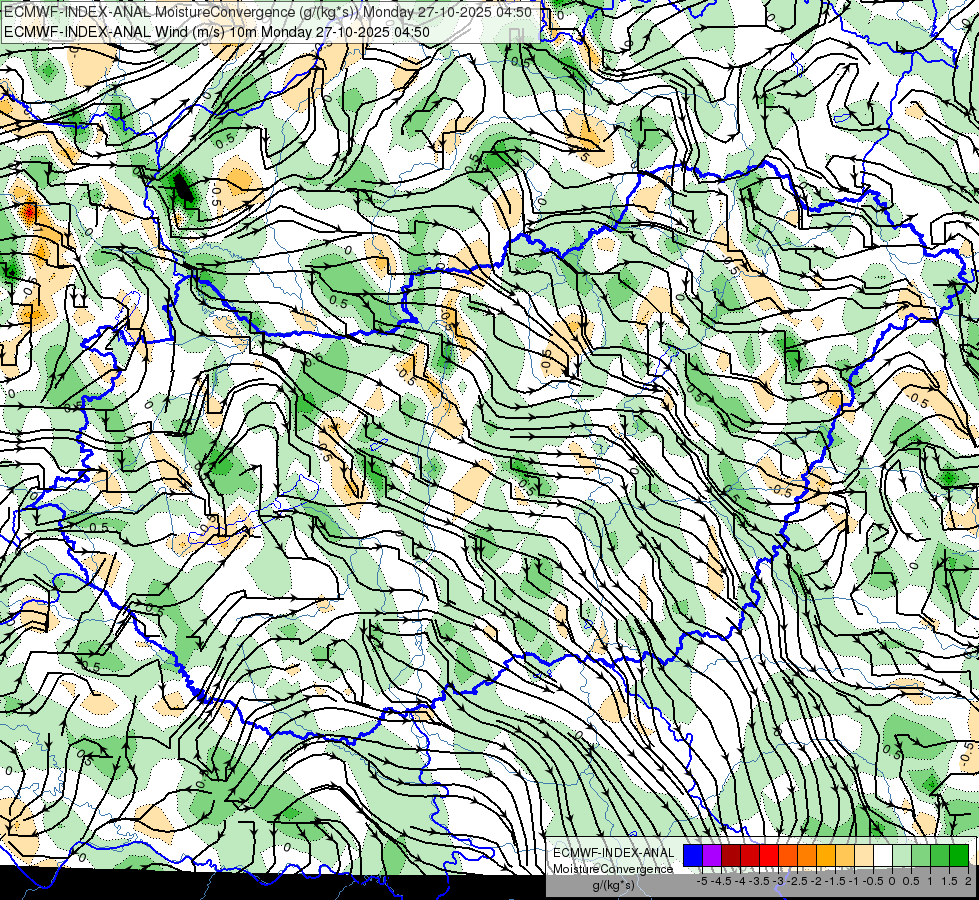Click the blue swatch in the legend

point(693,855)
